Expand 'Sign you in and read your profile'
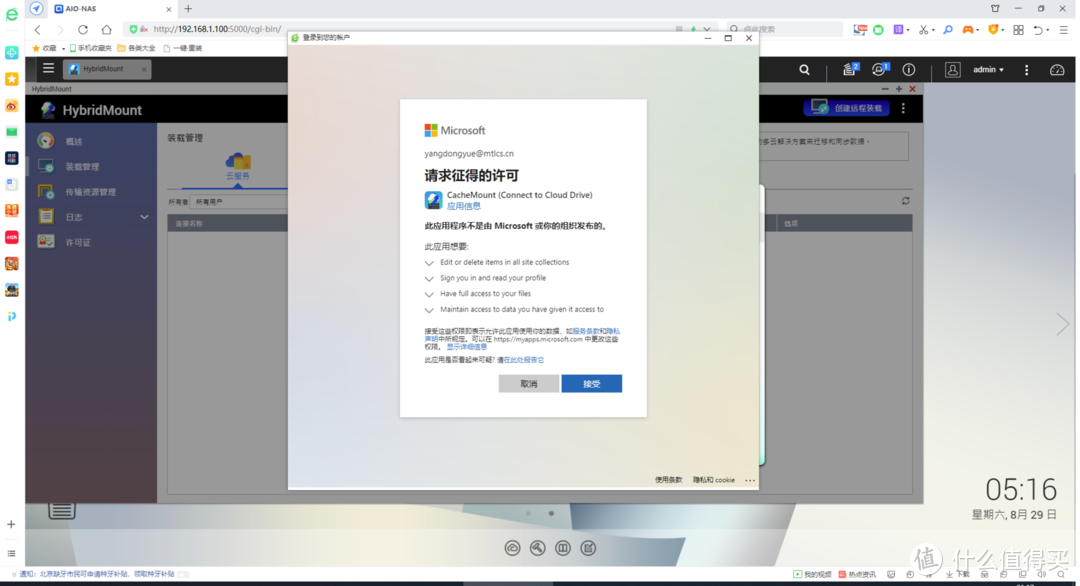Viewport: 1080px width, 586px height. (x=429, y=279)
